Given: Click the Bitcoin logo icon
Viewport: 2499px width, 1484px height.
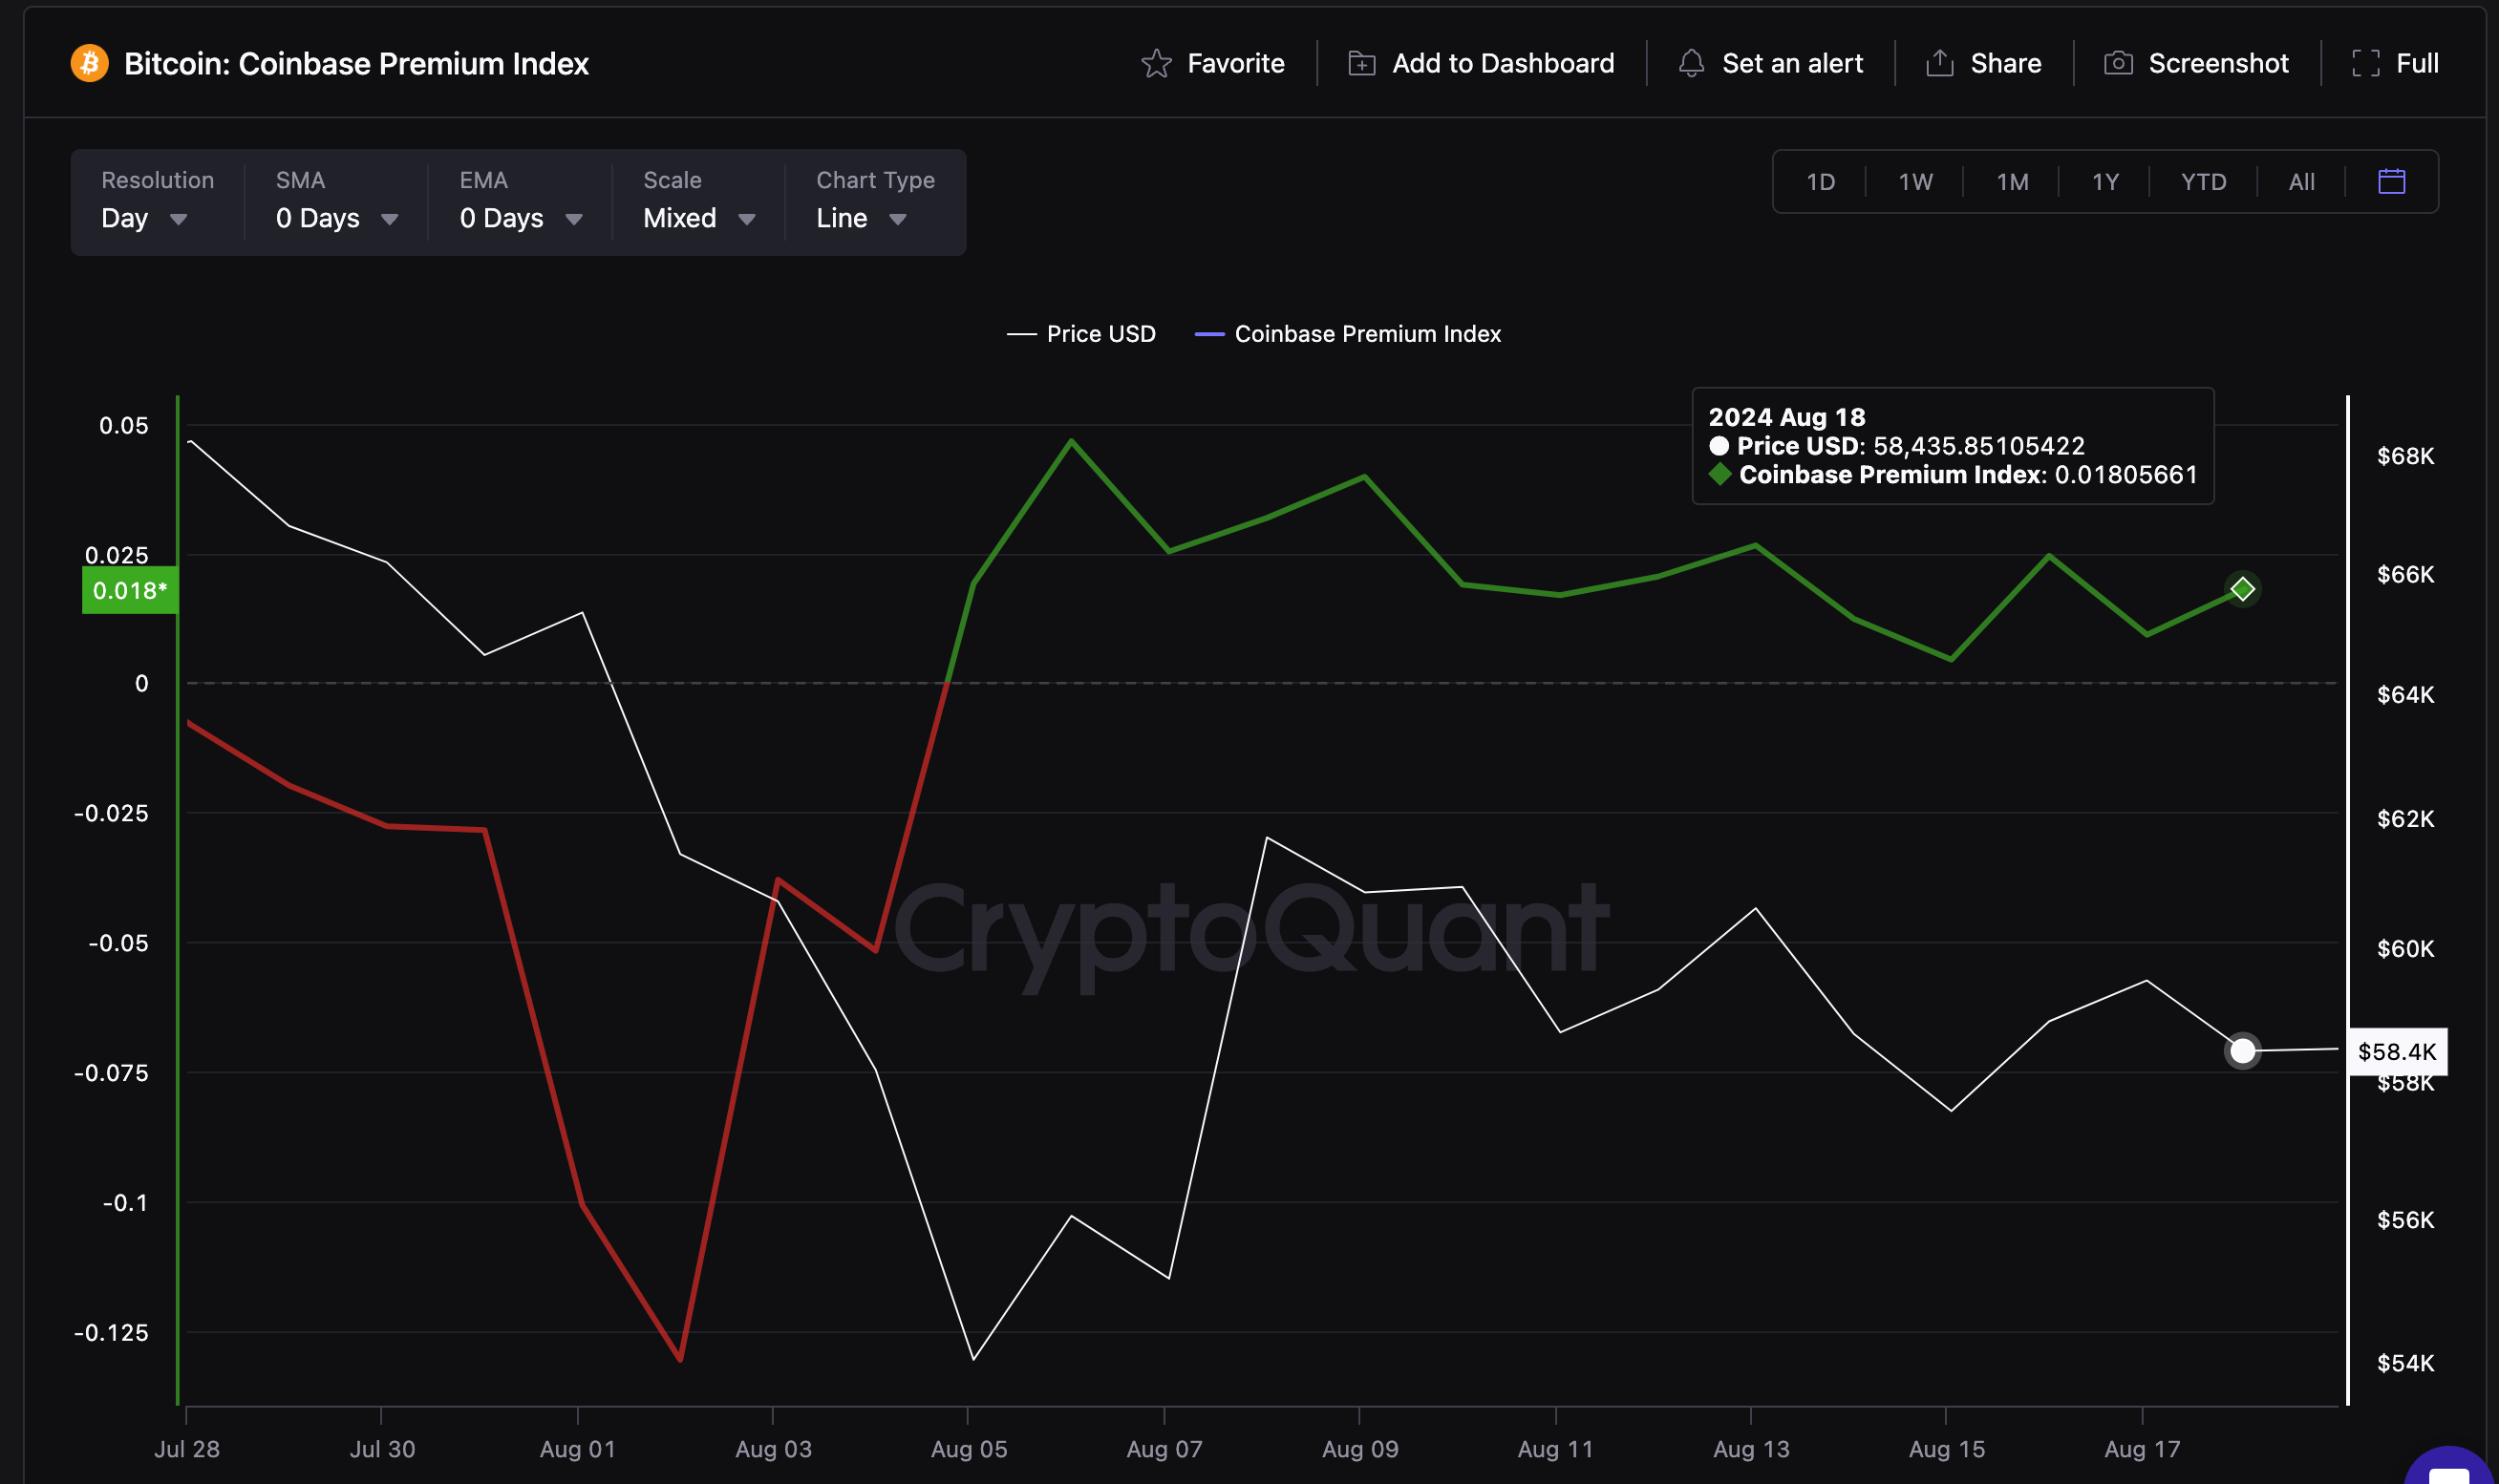Looking at the screenshot, I should 89,63.
